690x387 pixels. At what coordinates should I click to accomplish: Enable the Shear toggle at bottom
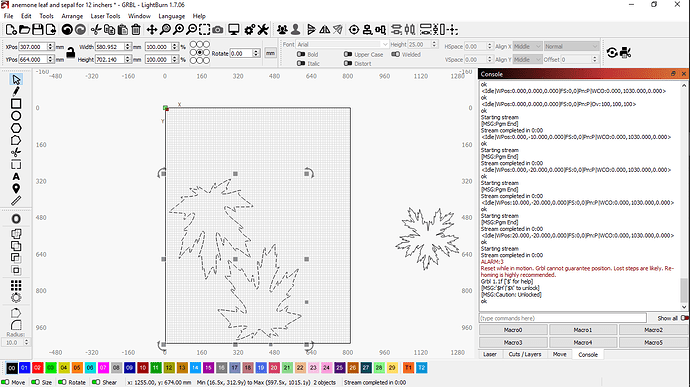coord(105,382)
